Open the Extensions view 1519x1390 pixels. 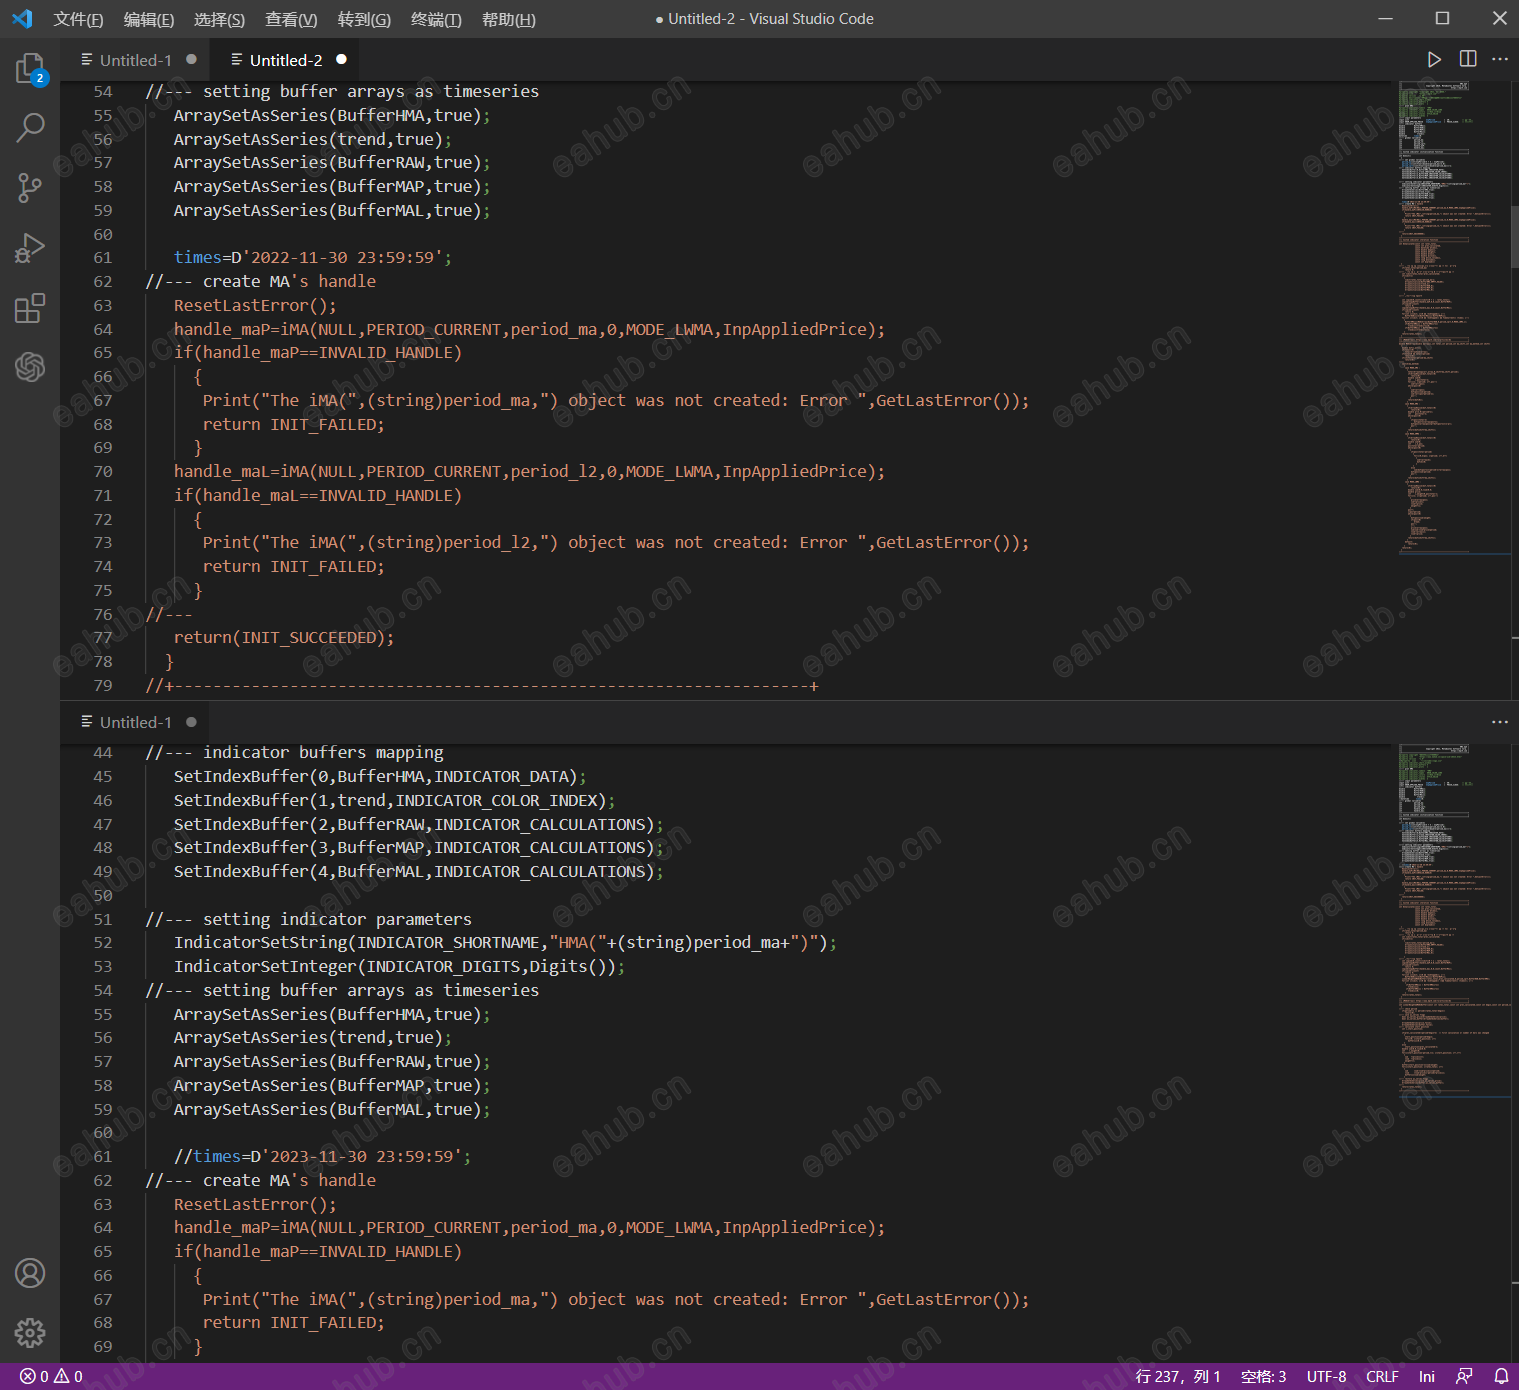point(30,308)
